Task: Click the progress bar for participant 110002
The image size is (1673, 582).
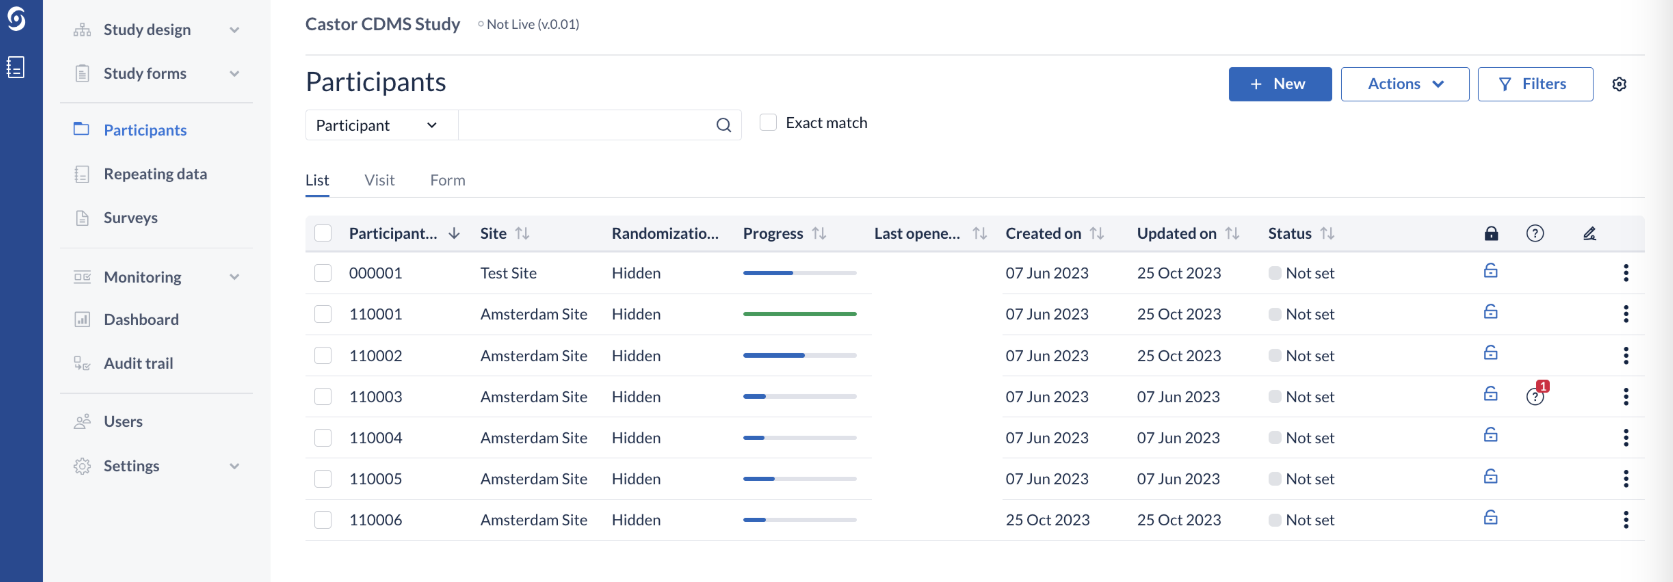Action: 800,355
